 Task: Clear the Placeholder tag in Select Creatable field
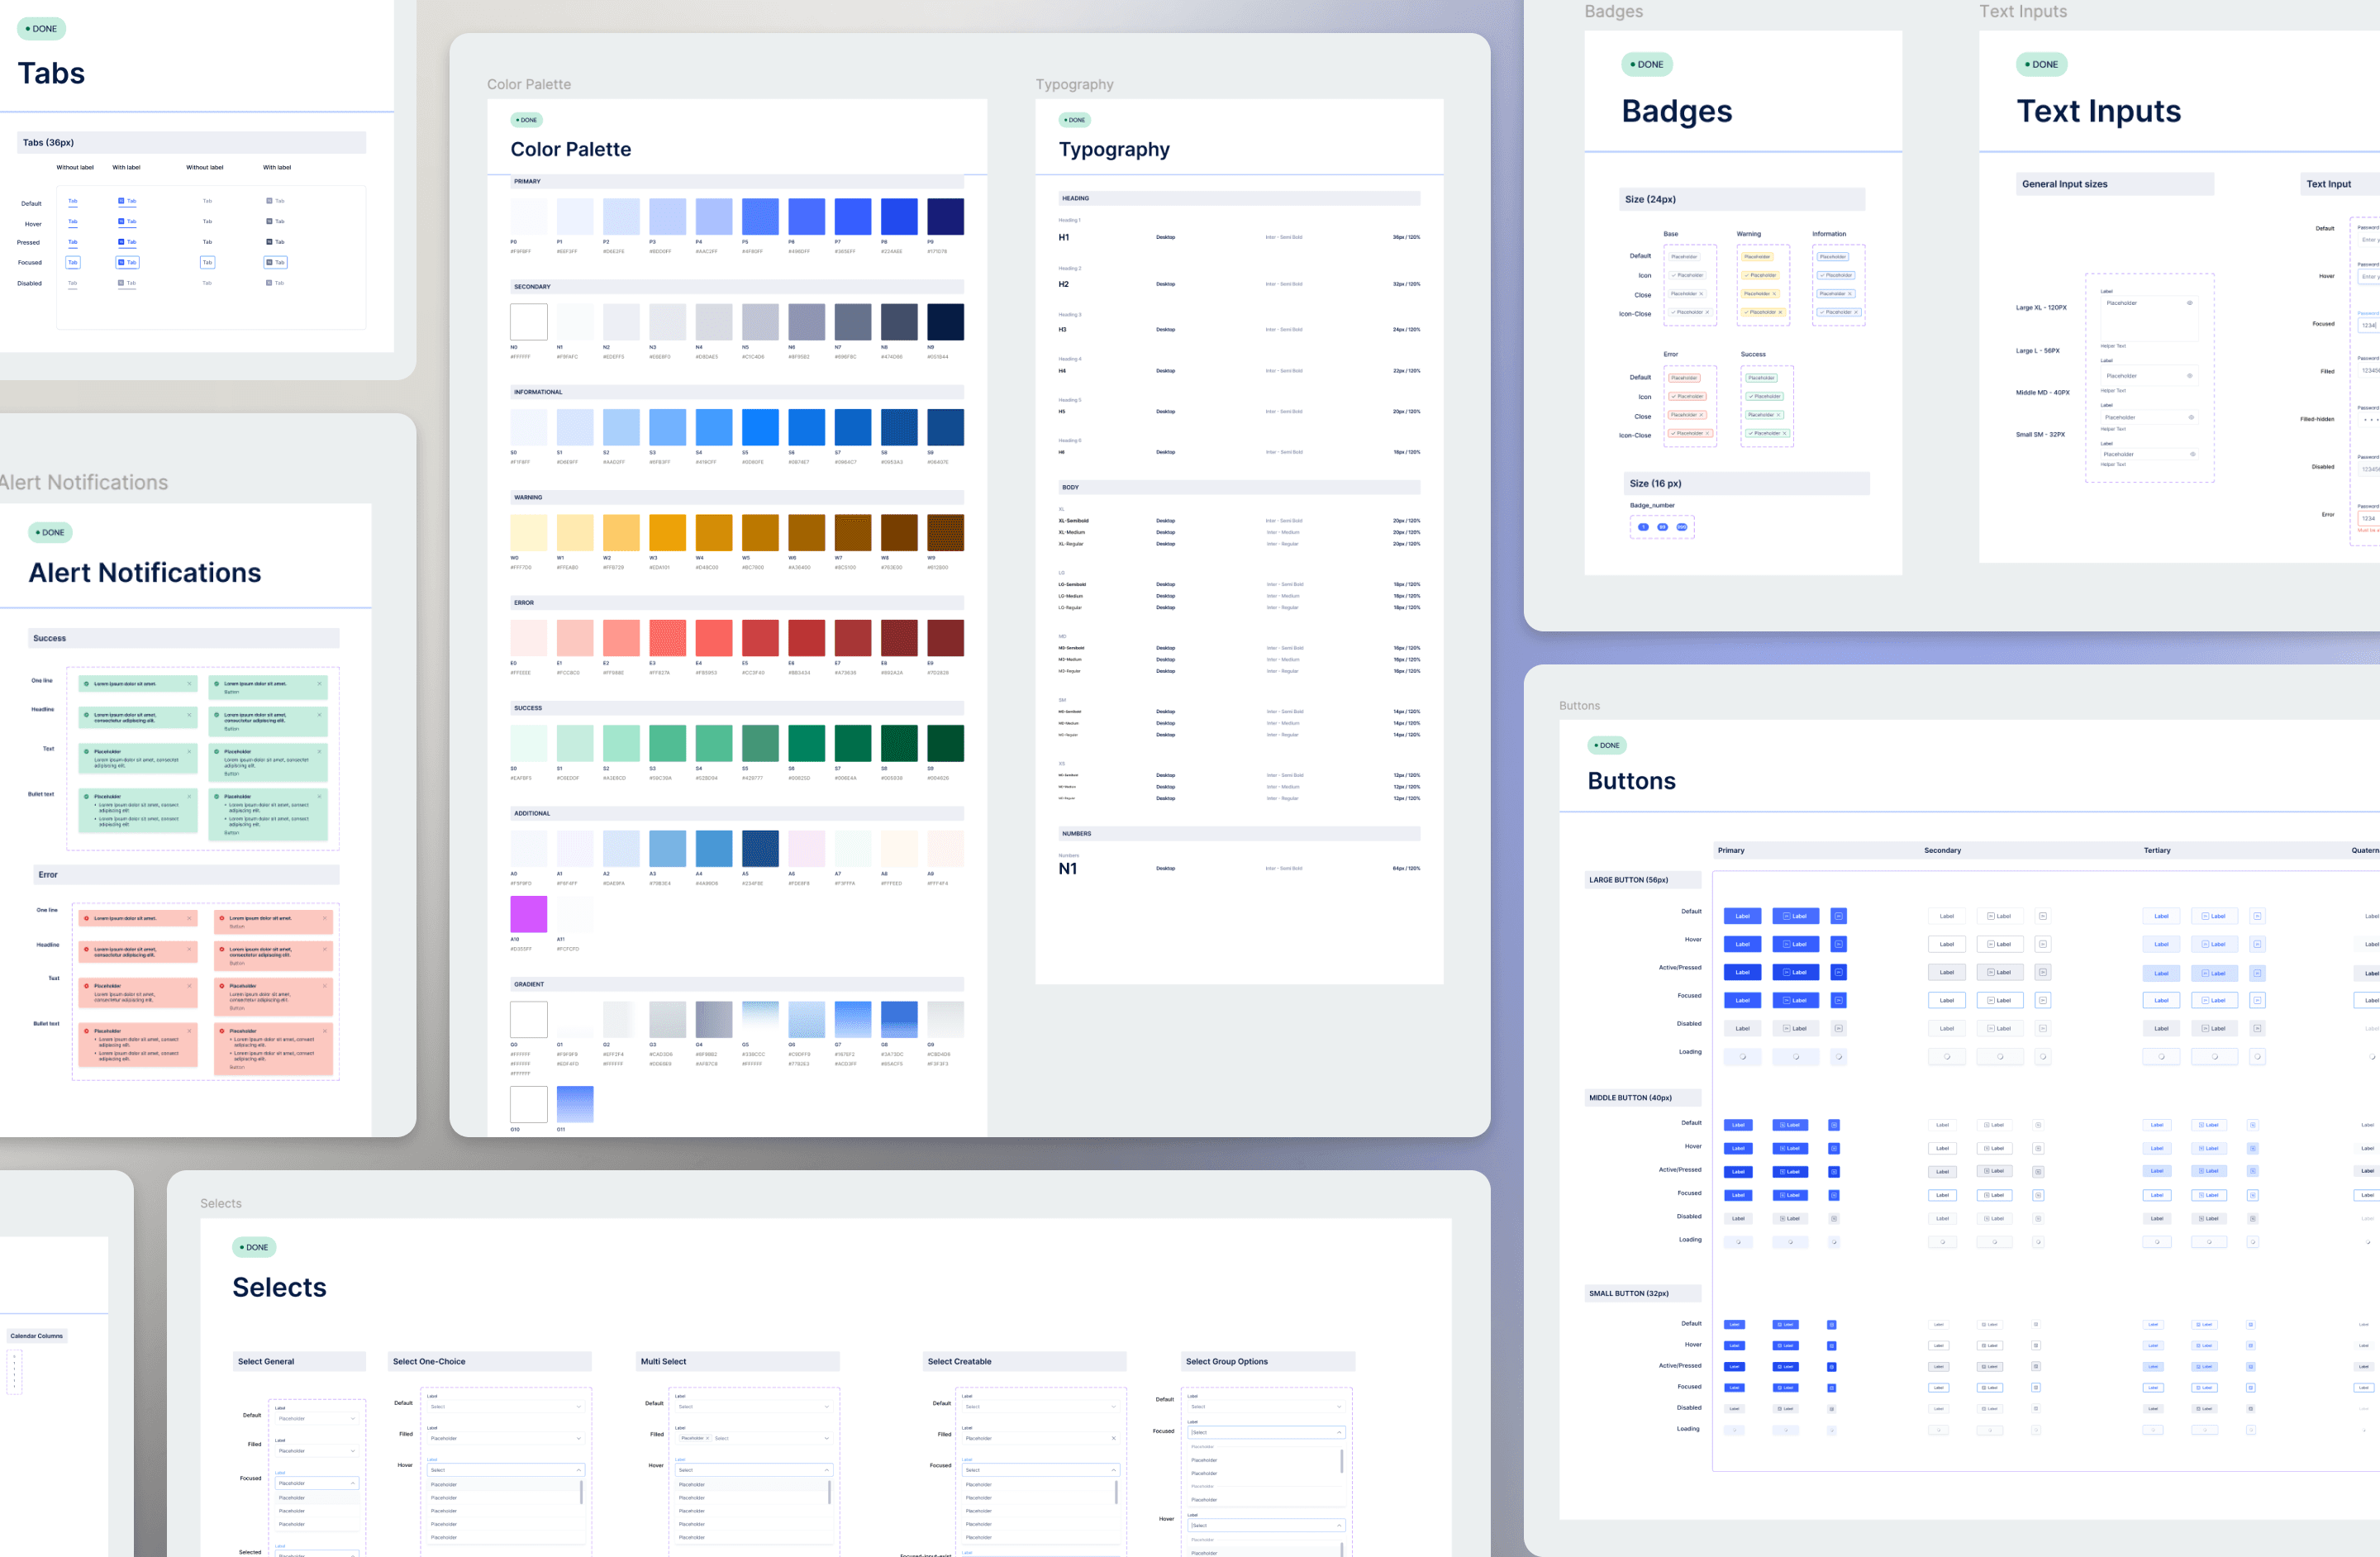[1114, 1439]
